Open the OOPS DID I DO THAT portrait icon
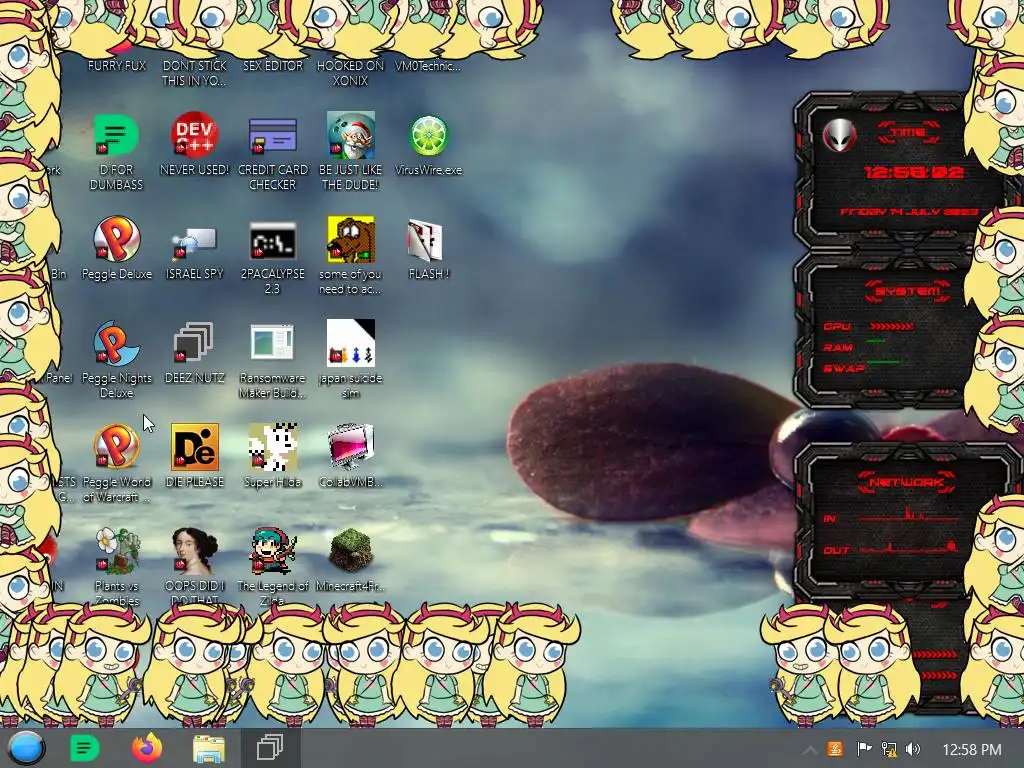 195,551
